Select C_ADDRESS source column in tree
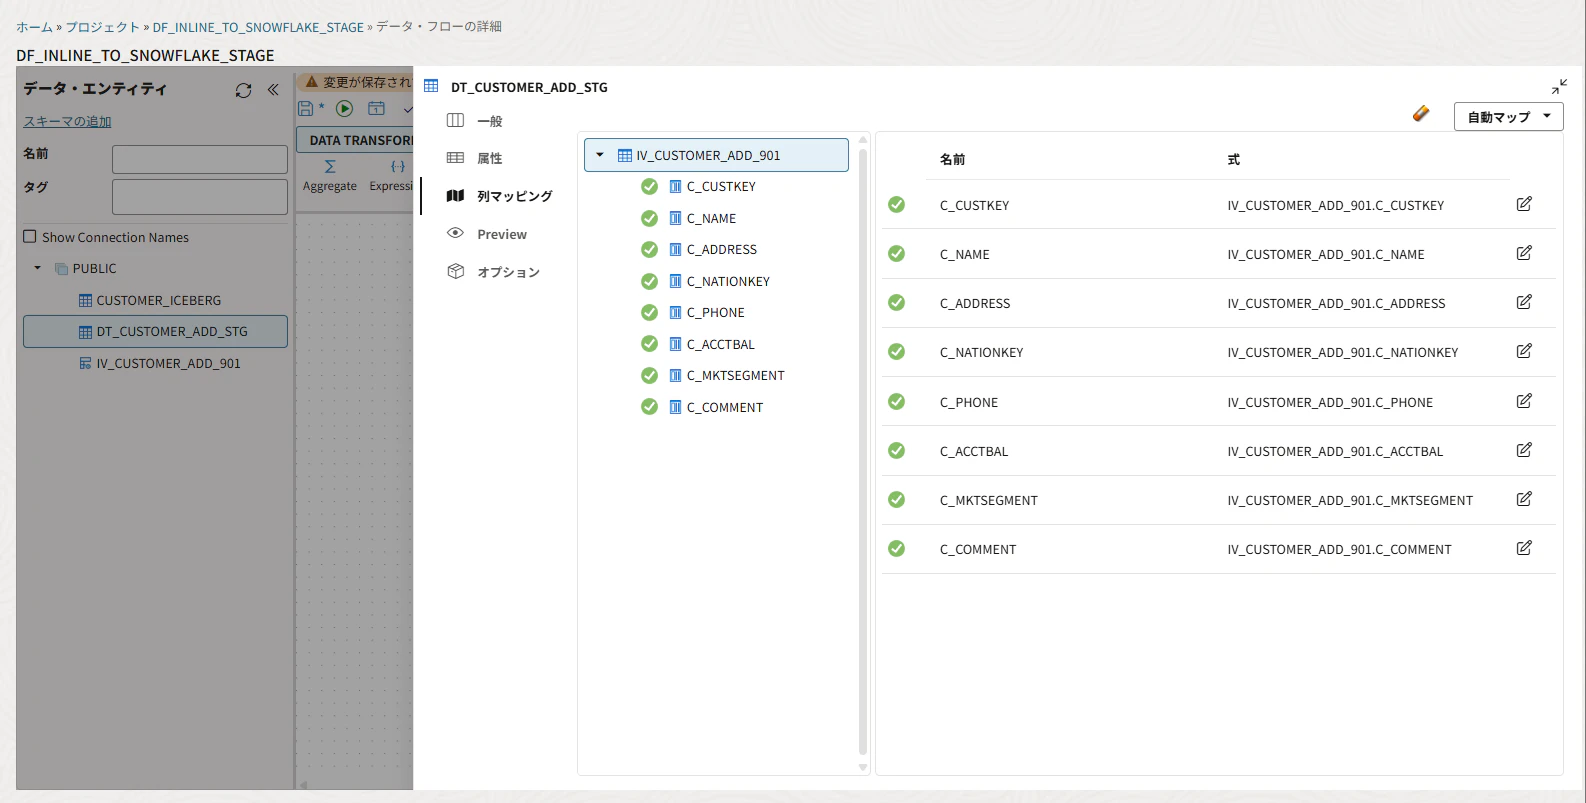 coord(721,249)
